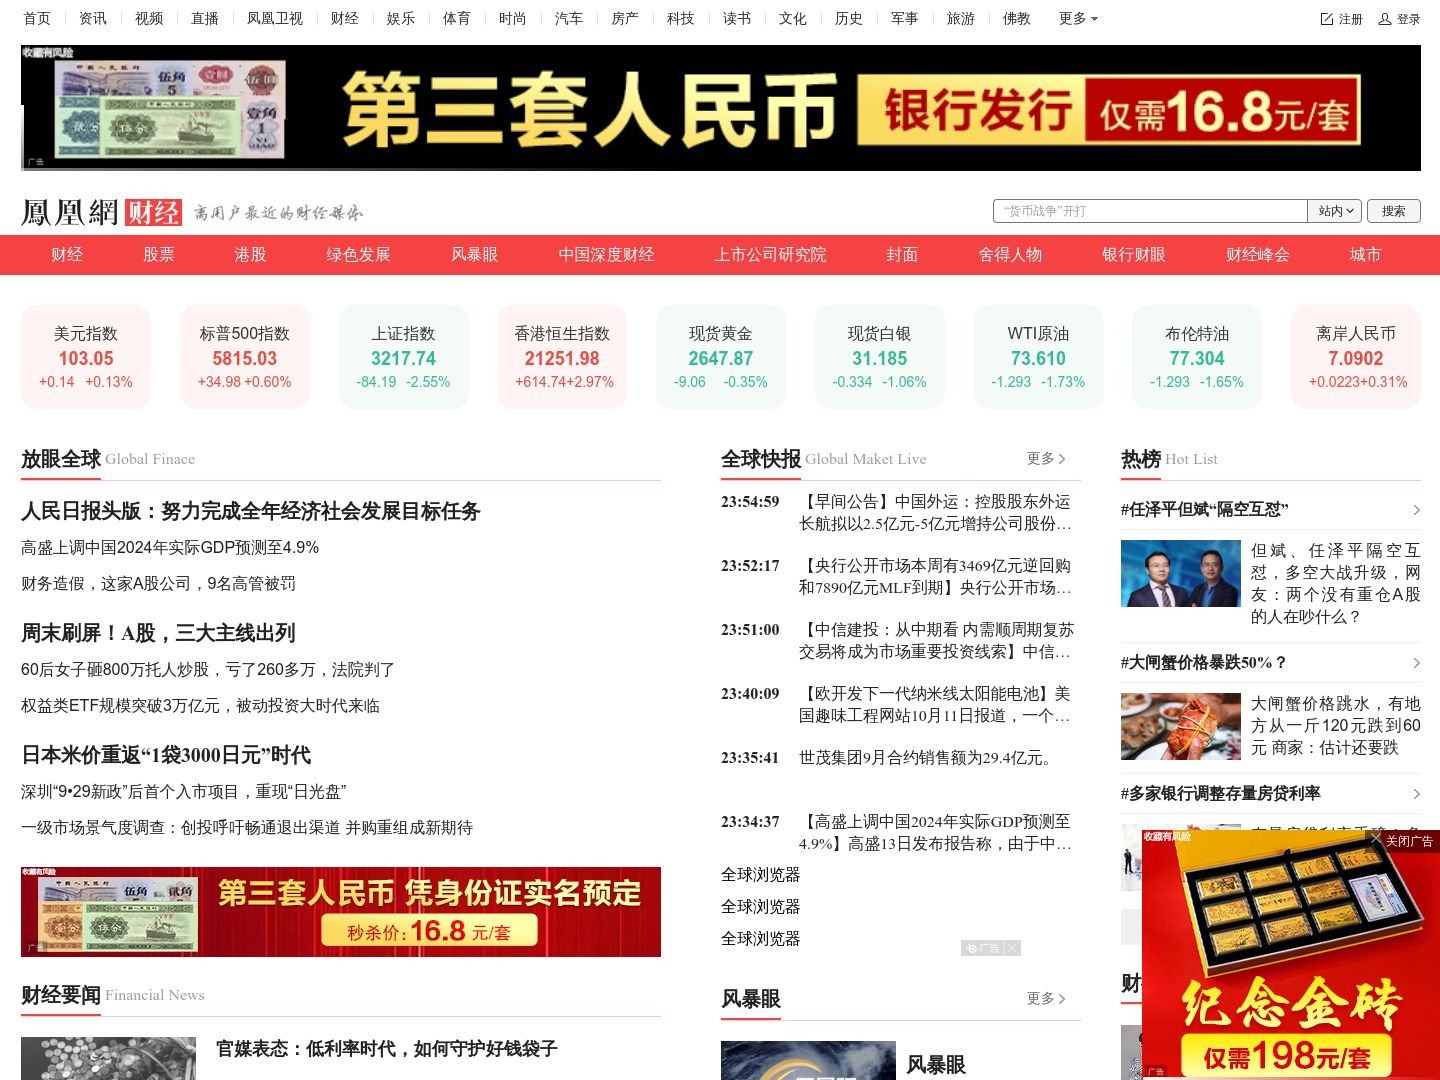The image size is (1440, 1080).
Task: Open the 站内 search scope dropdown
Action: pyautogui.click(x=1335, y=211)
